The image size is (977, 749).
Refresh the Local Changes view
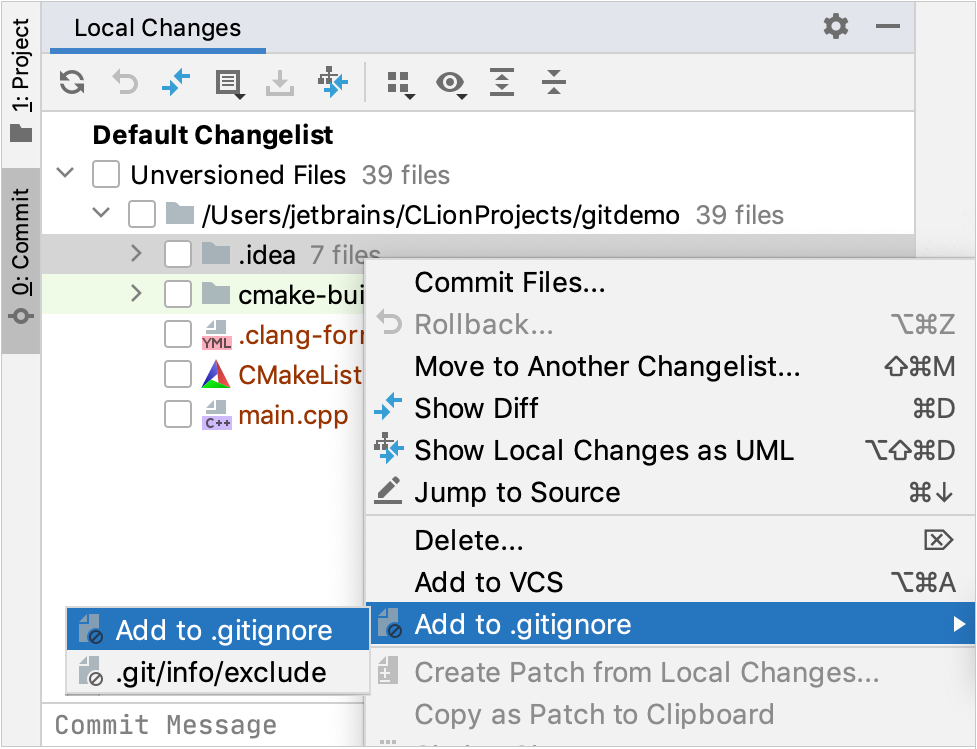tap(71, 83)
